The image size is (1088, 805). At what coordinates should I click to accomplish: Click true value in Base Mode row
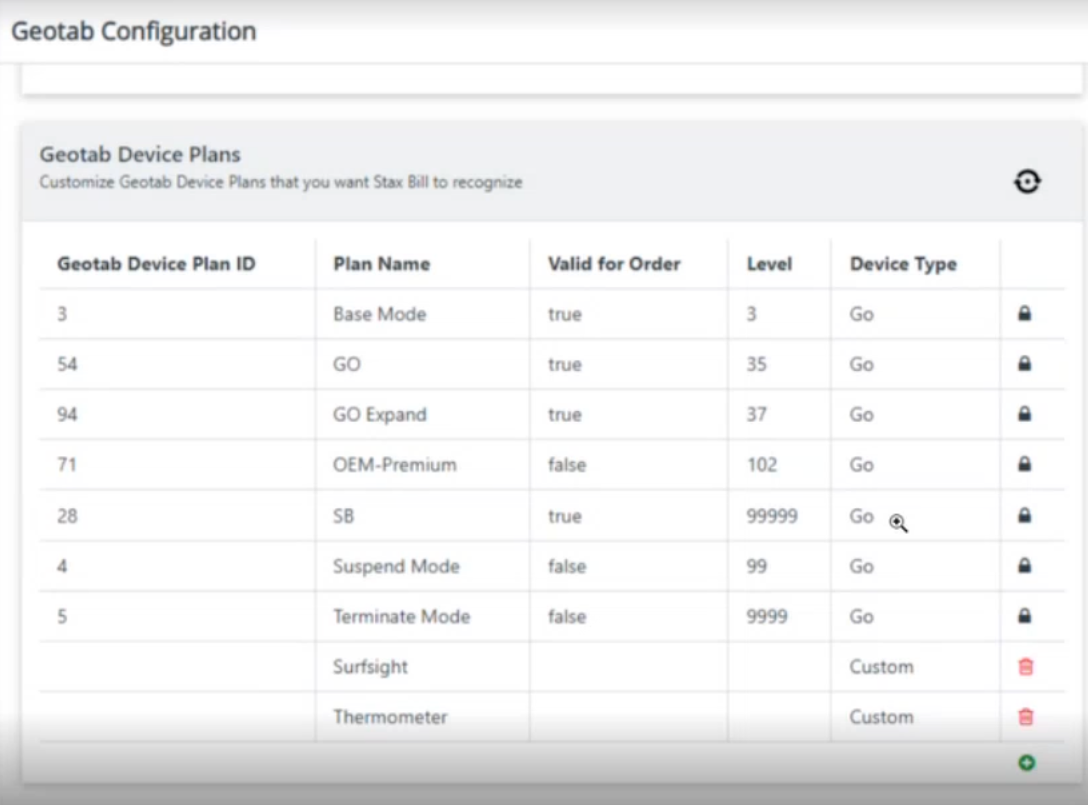click(x=565, y=314)
